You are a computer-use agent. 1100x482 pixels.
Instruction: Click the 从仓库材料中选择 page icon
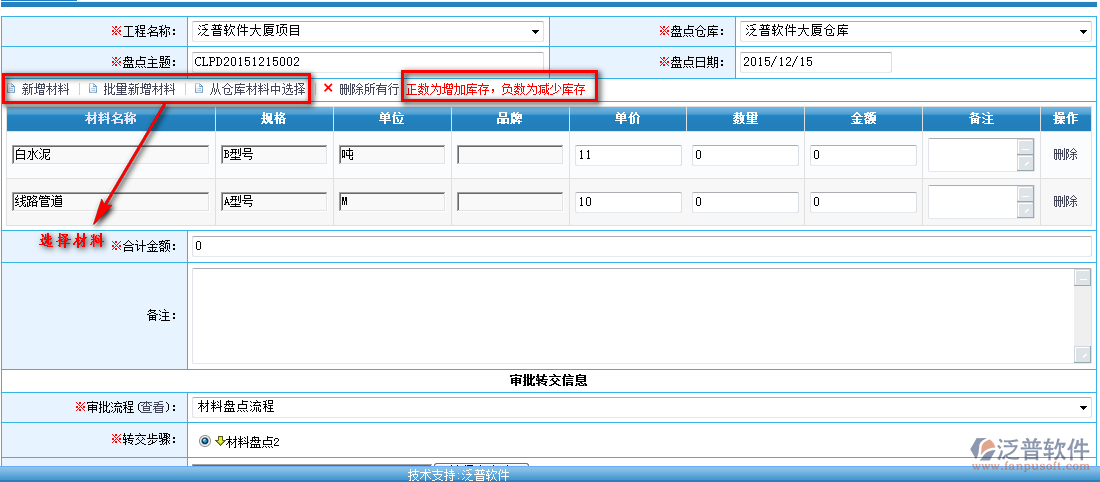point(199,89)
